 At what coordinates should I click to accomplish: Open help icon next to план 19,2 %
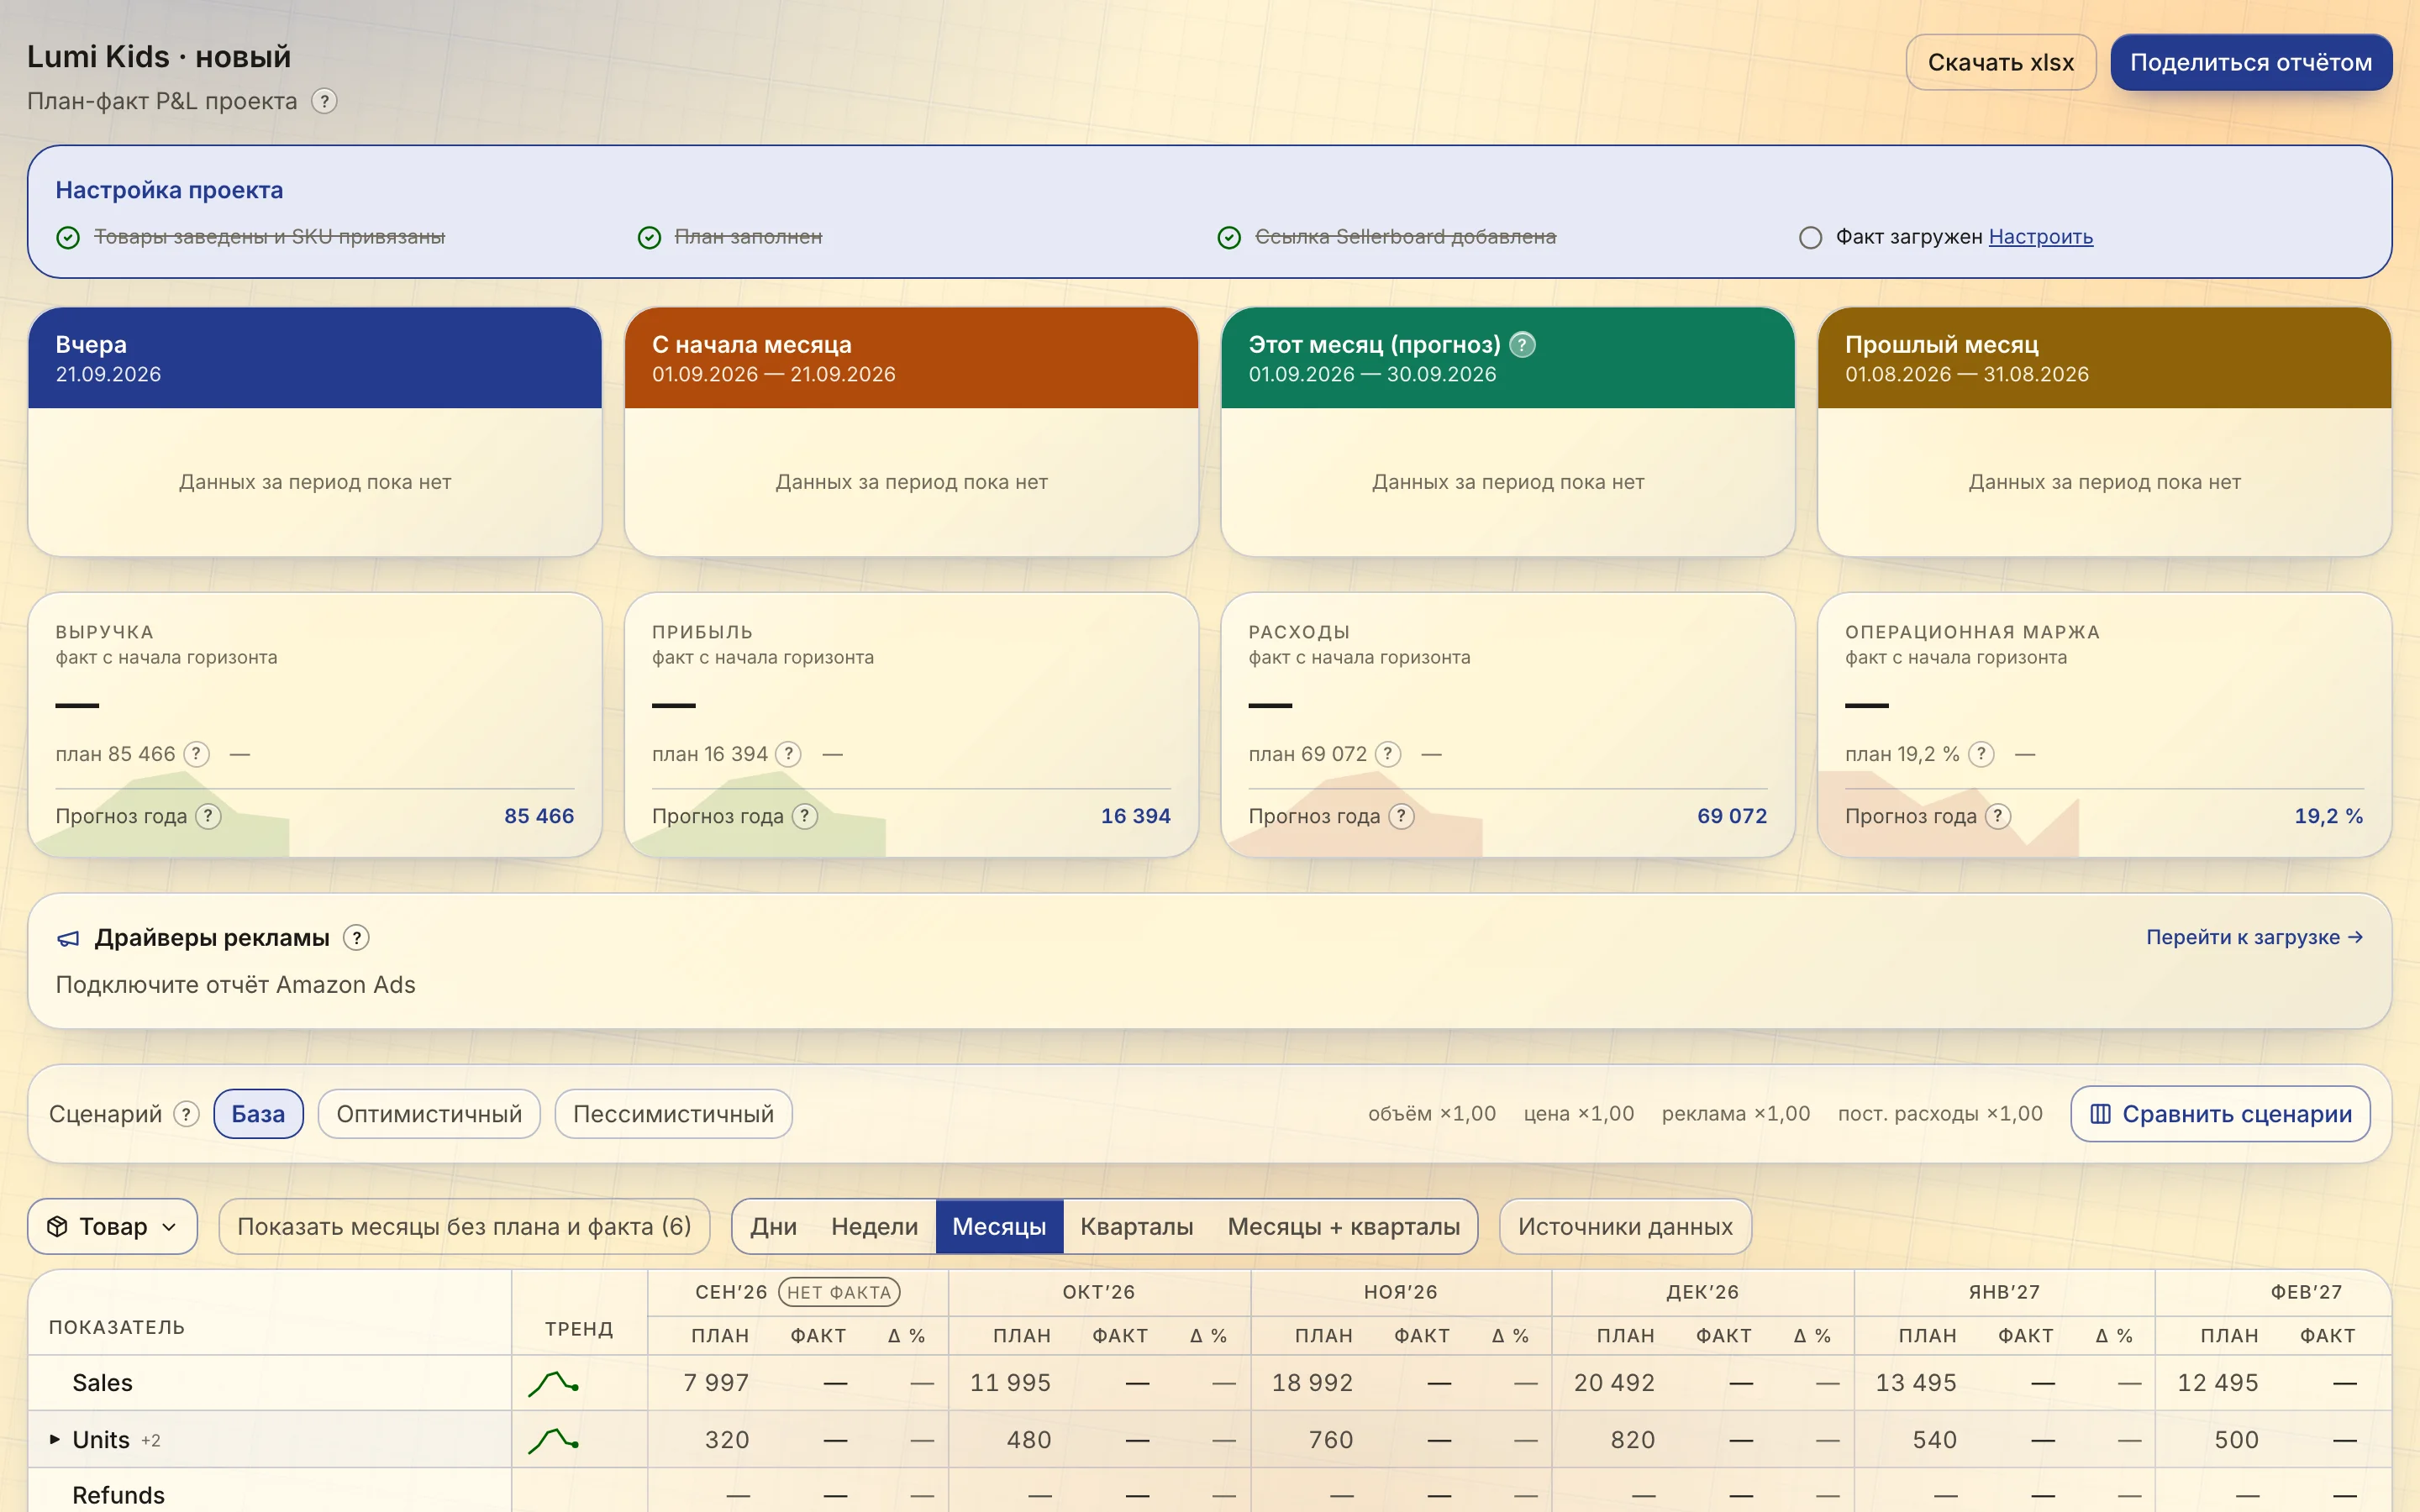point(1981,754)
